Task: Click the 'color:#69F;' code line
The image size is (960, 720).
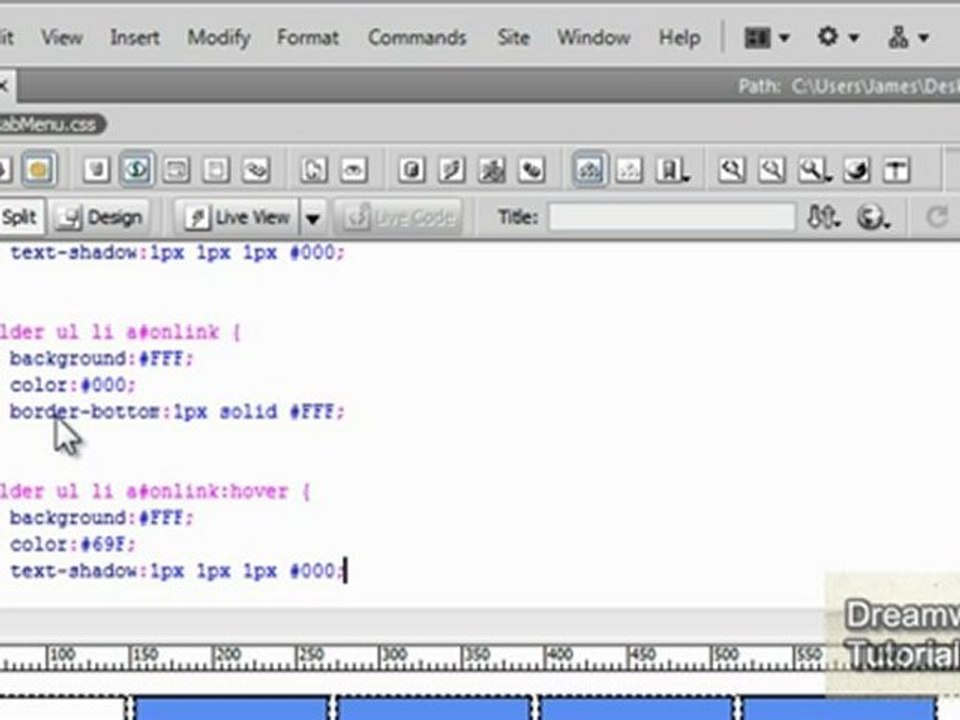Action: click(72, 544)
